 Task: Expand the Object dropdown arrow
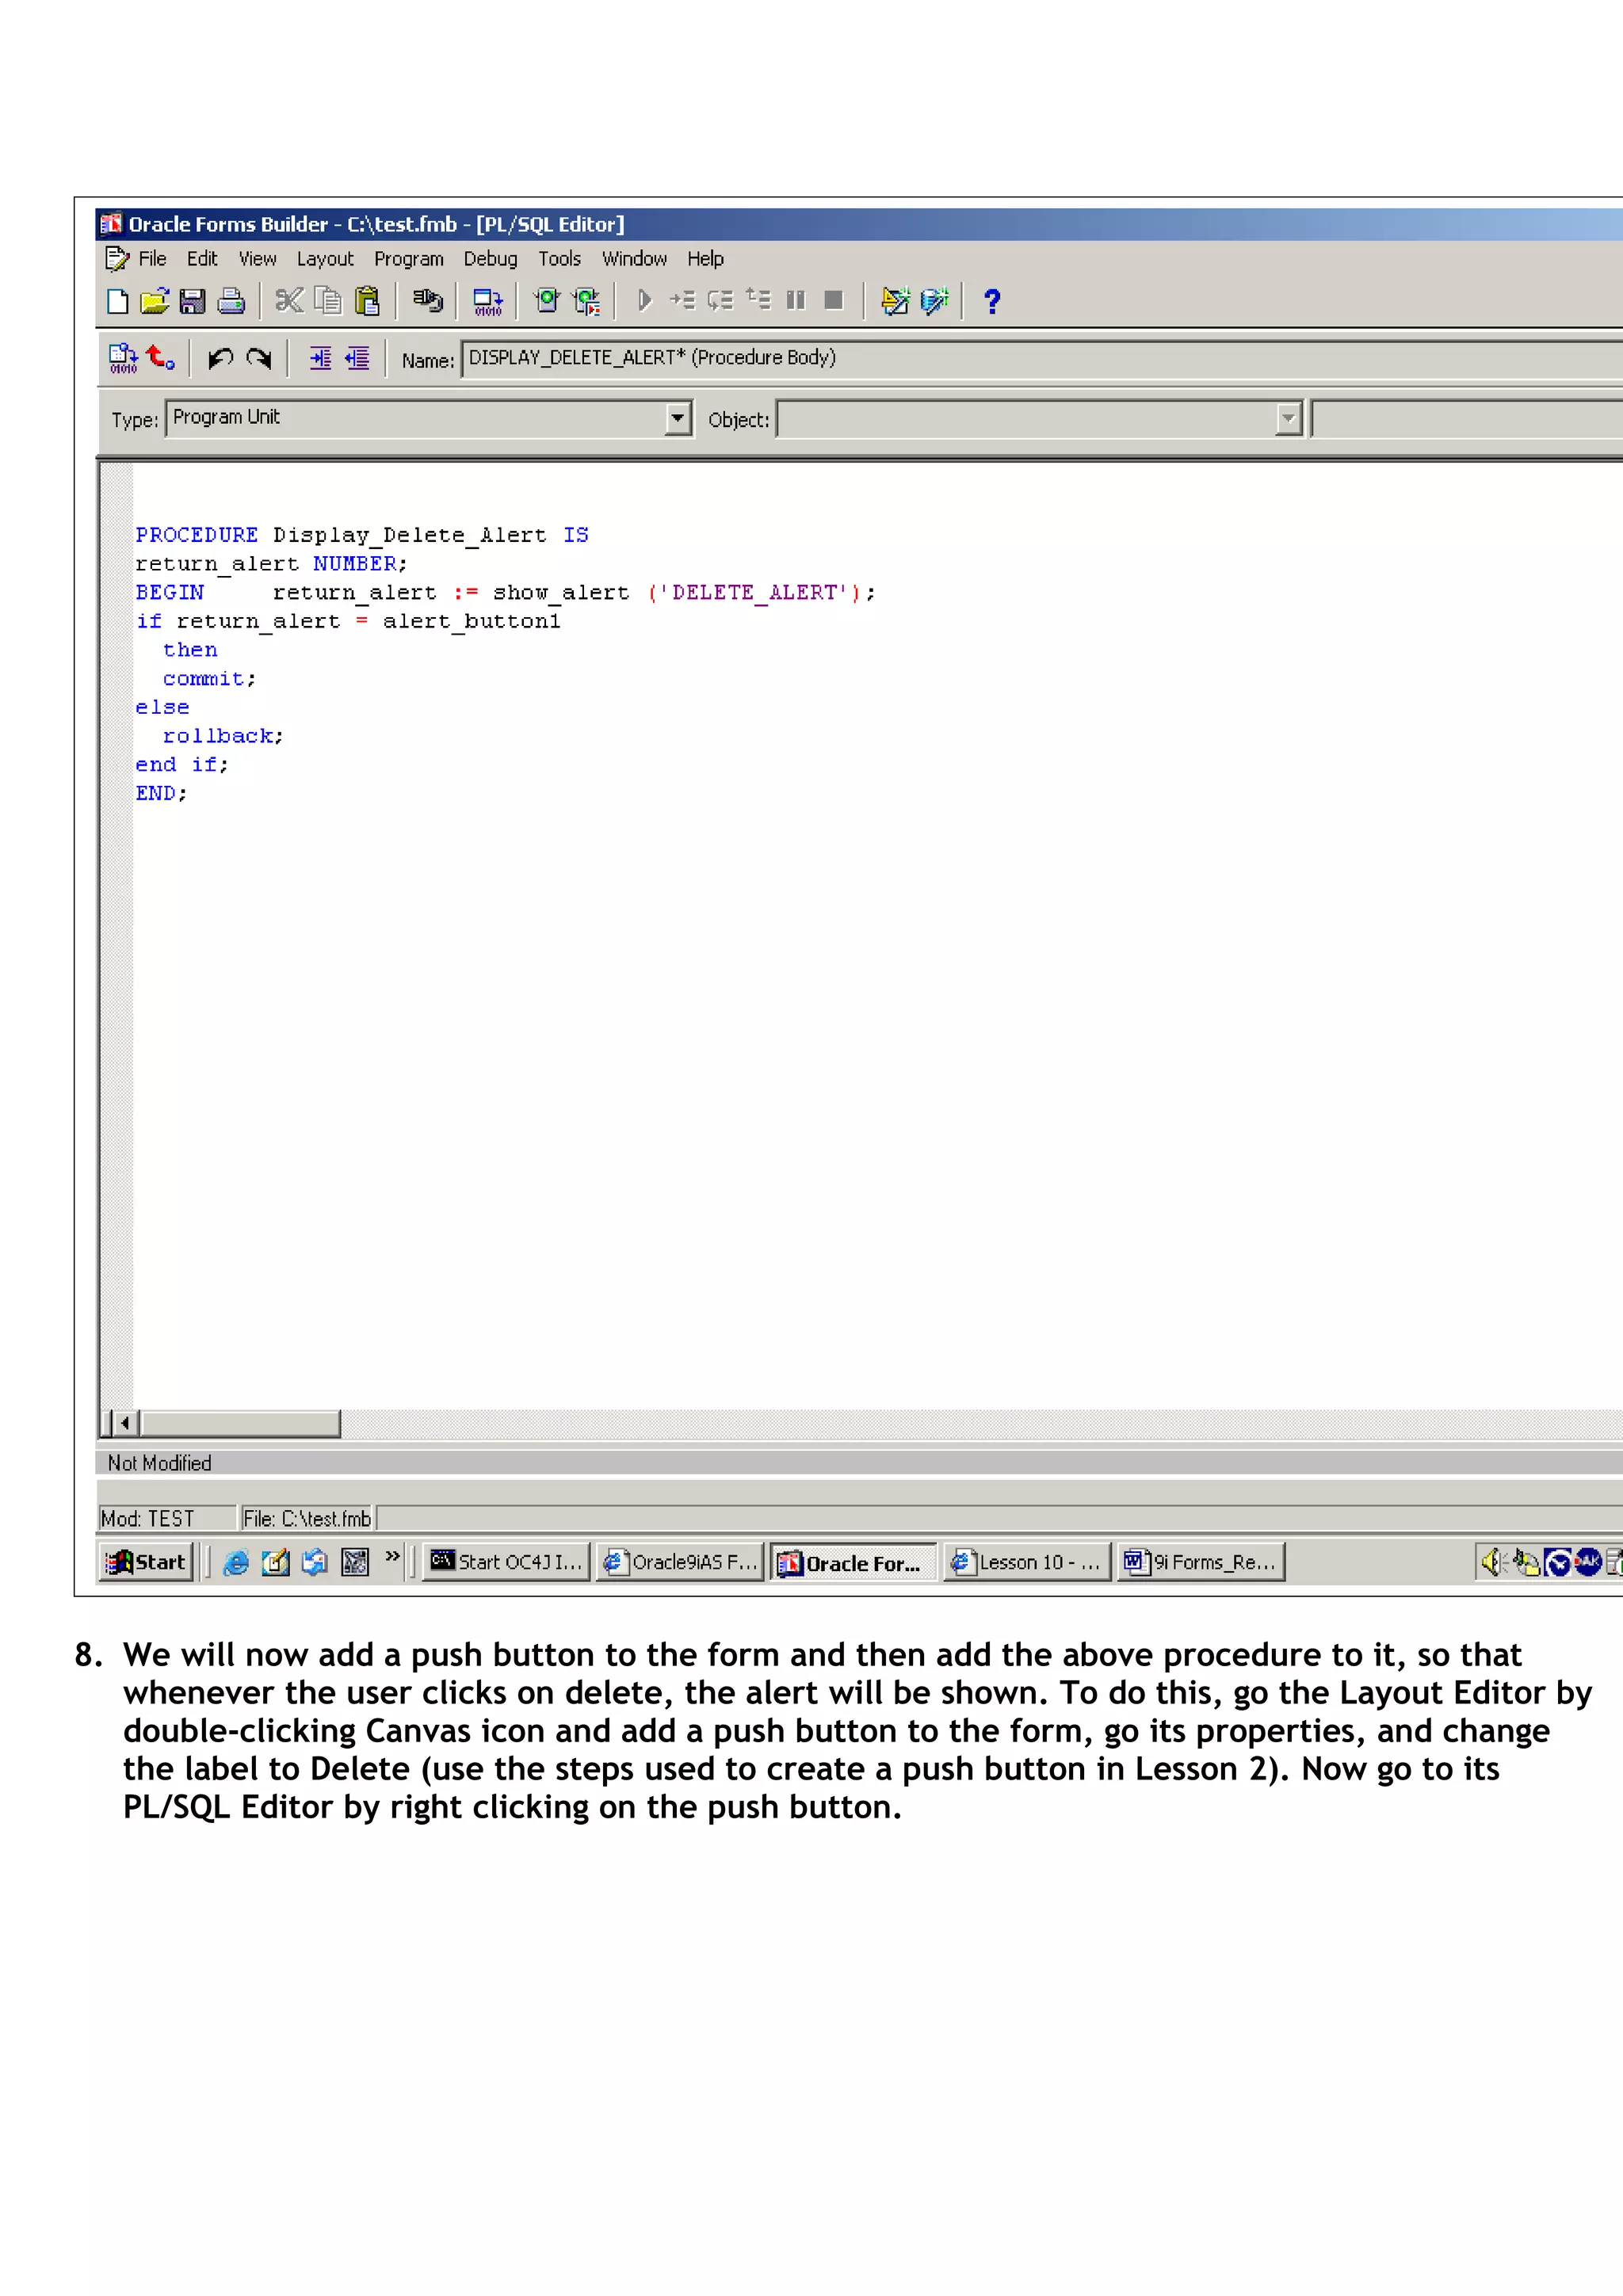(x=1289, y=419)
